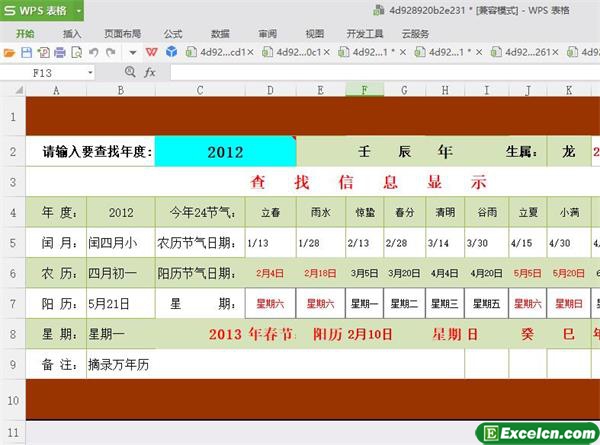
Task: Redo the last action
Action: [x=111, y=52]
